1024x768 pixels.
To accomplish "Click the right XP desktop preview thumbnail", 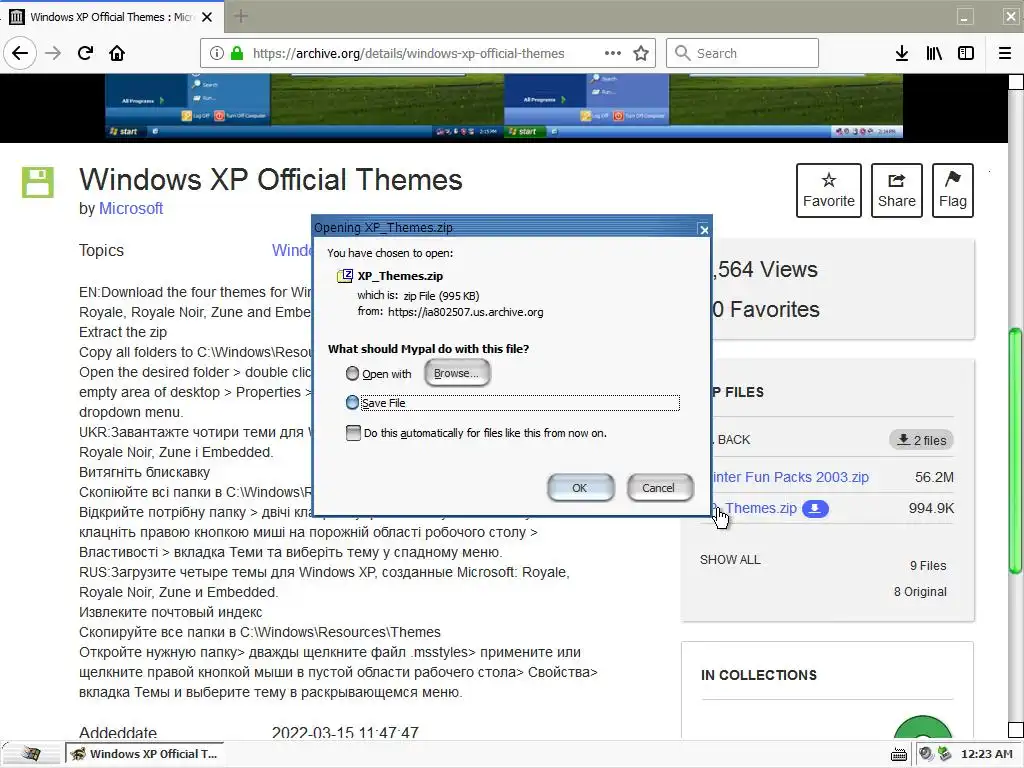I will tap(703, 105).
